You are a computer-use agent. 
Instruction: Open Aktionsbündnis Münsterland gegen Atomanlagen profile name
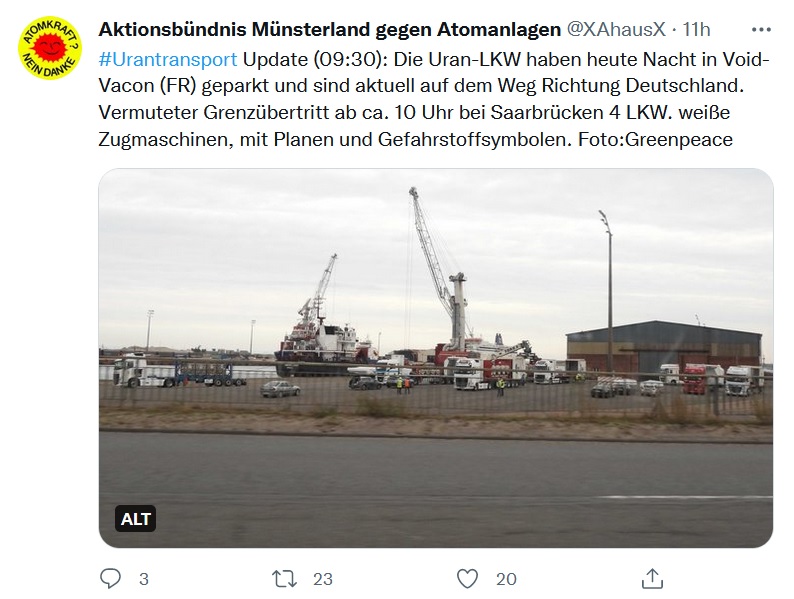330,29
